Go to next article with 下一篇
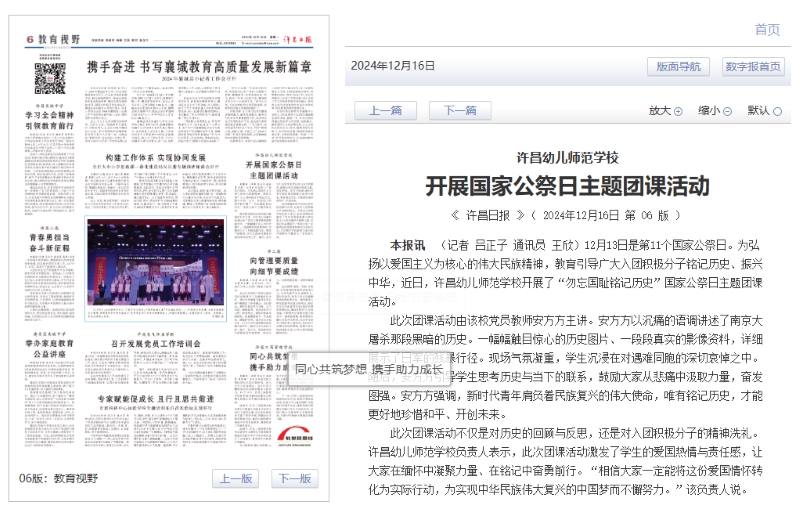Image resolution: width=800 pixels, height=513 pixels. click(459, 111)
